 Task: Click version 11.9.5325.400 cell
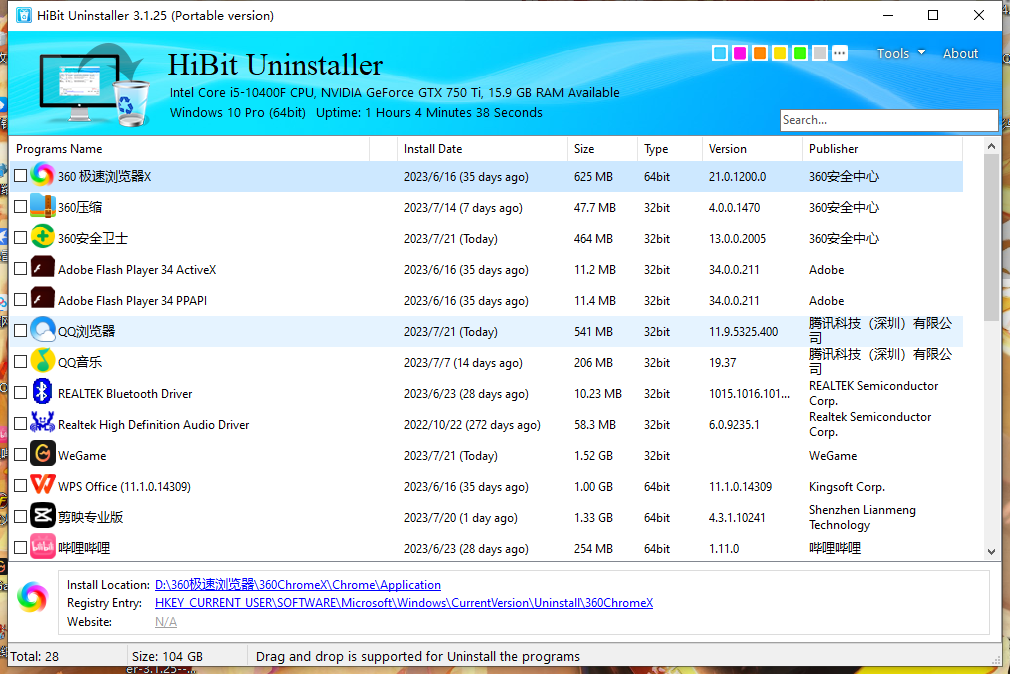pos(743,332)
